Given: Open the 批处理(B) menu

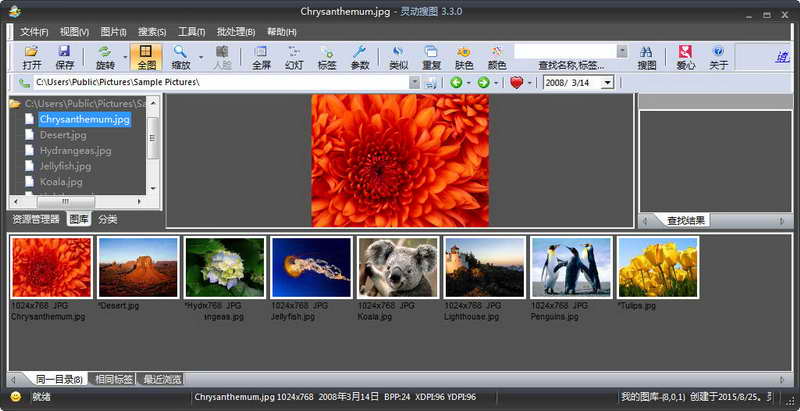Looking at the screenshot, I should pyautogui.click(x=236, y=32).
